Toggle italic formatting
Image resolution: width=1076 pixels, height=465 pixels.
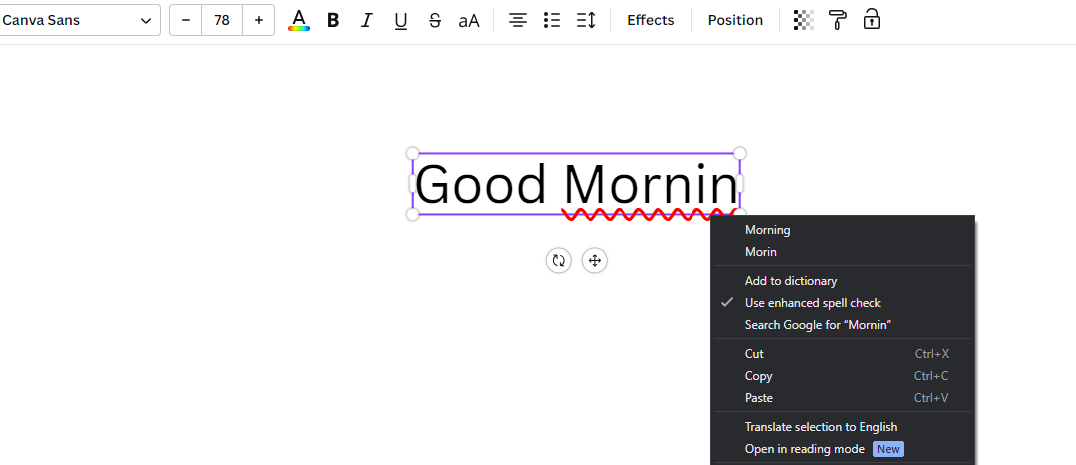(x=366, y=21)
